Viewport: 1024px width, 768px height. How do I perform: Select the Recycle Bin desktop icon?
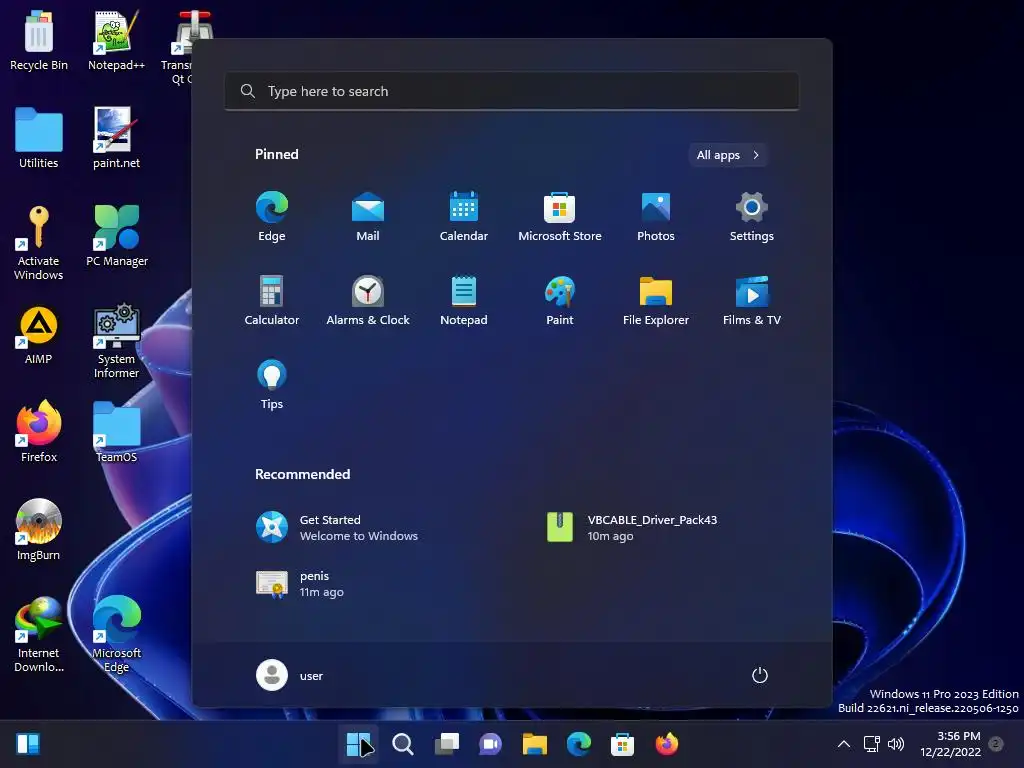click(39, 40)
